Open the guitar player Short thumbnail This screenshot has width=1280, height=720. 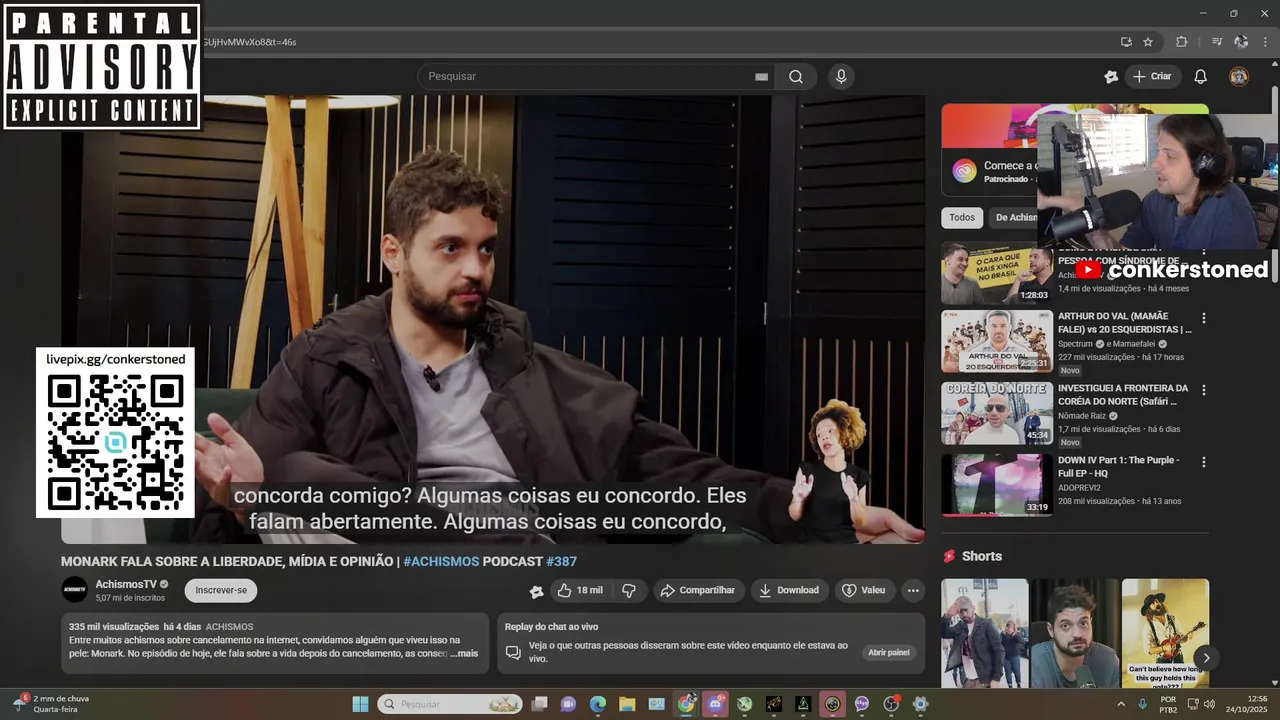pos(1165,633)
